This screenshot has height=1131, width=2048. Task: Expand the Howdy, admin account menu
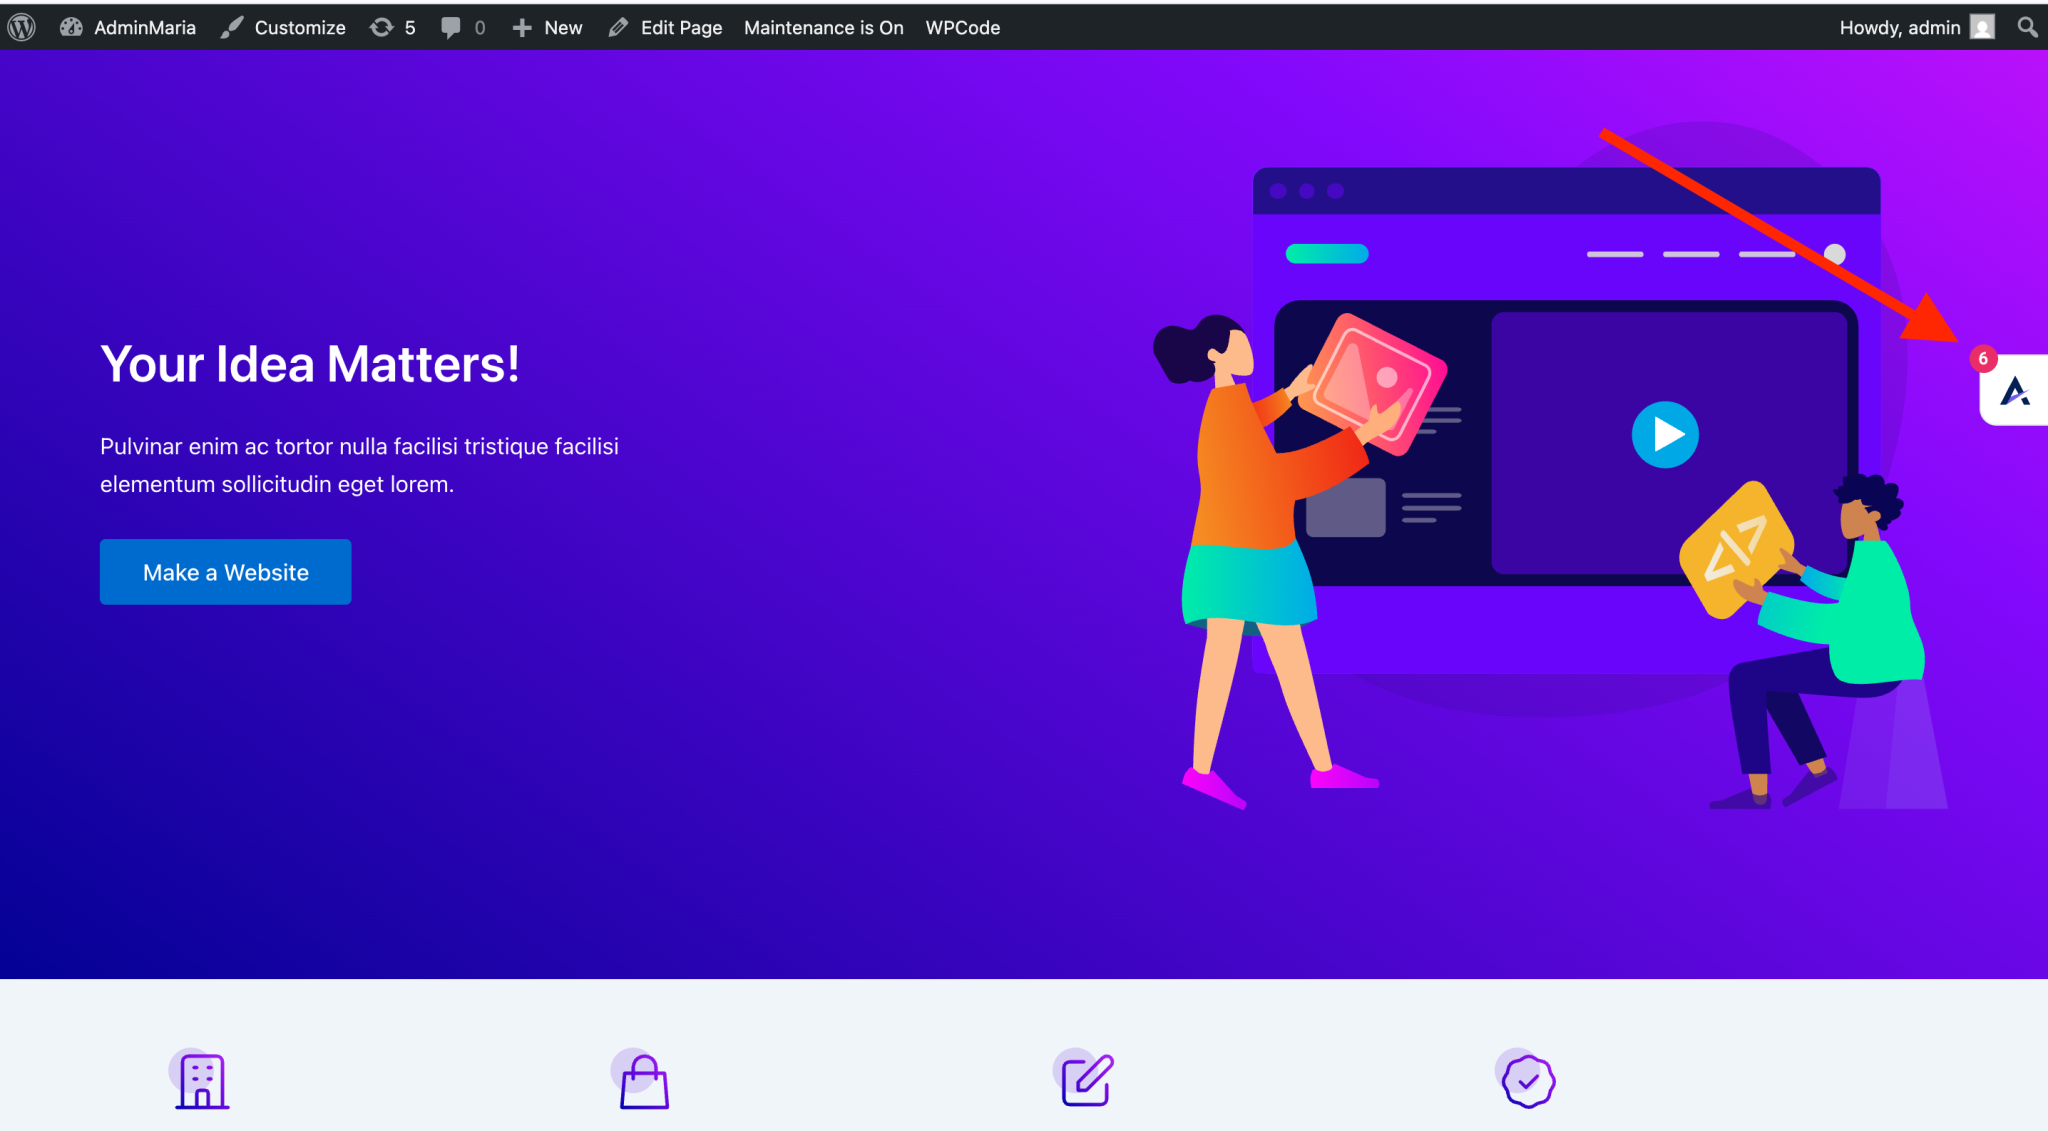1899,27
